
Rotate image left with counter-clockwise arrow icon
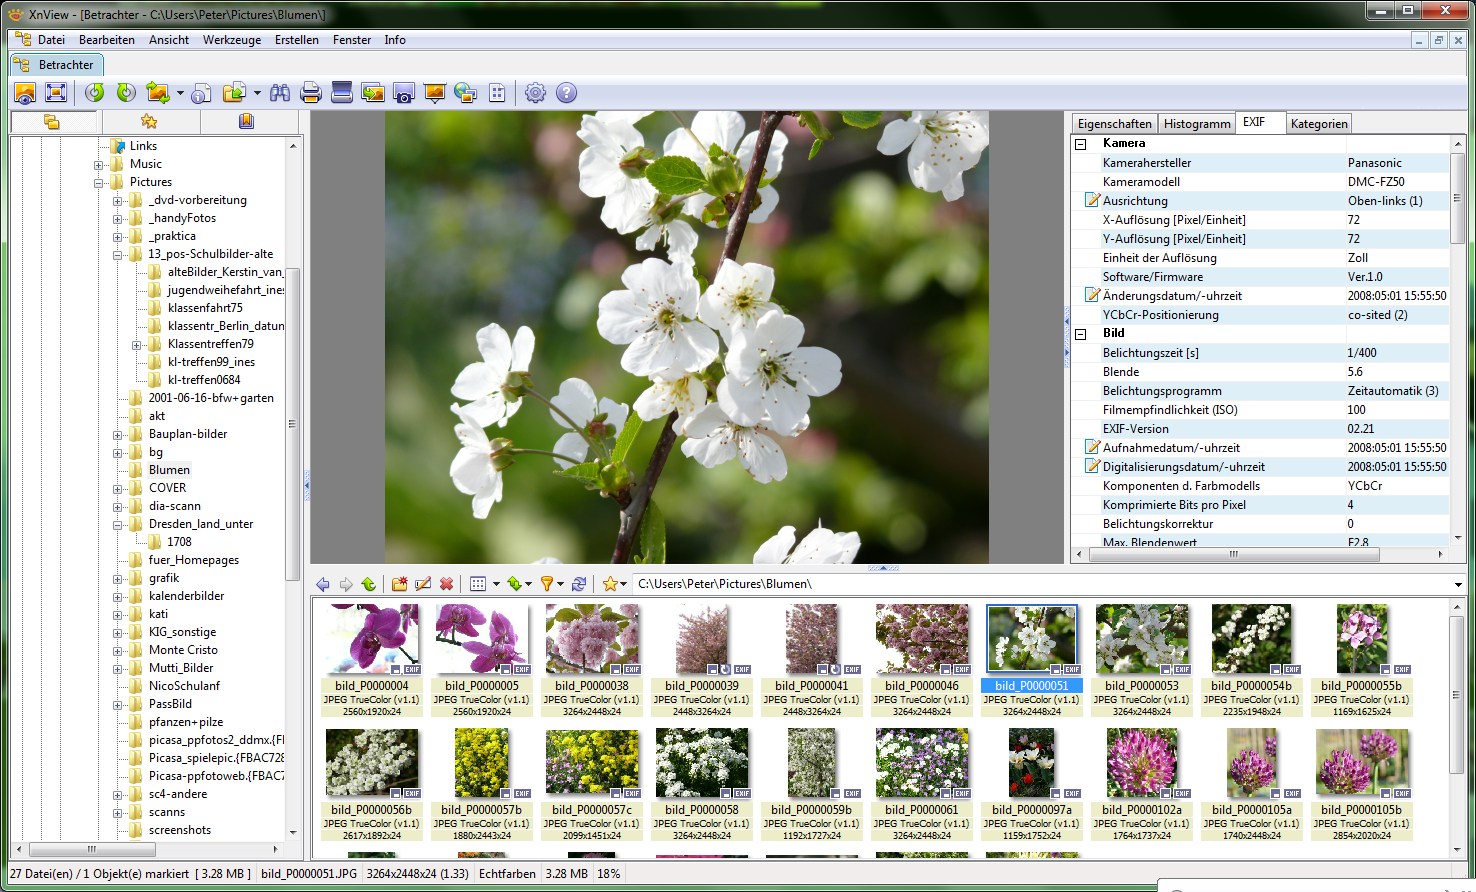pyautogui.click(x=95, y=93)
